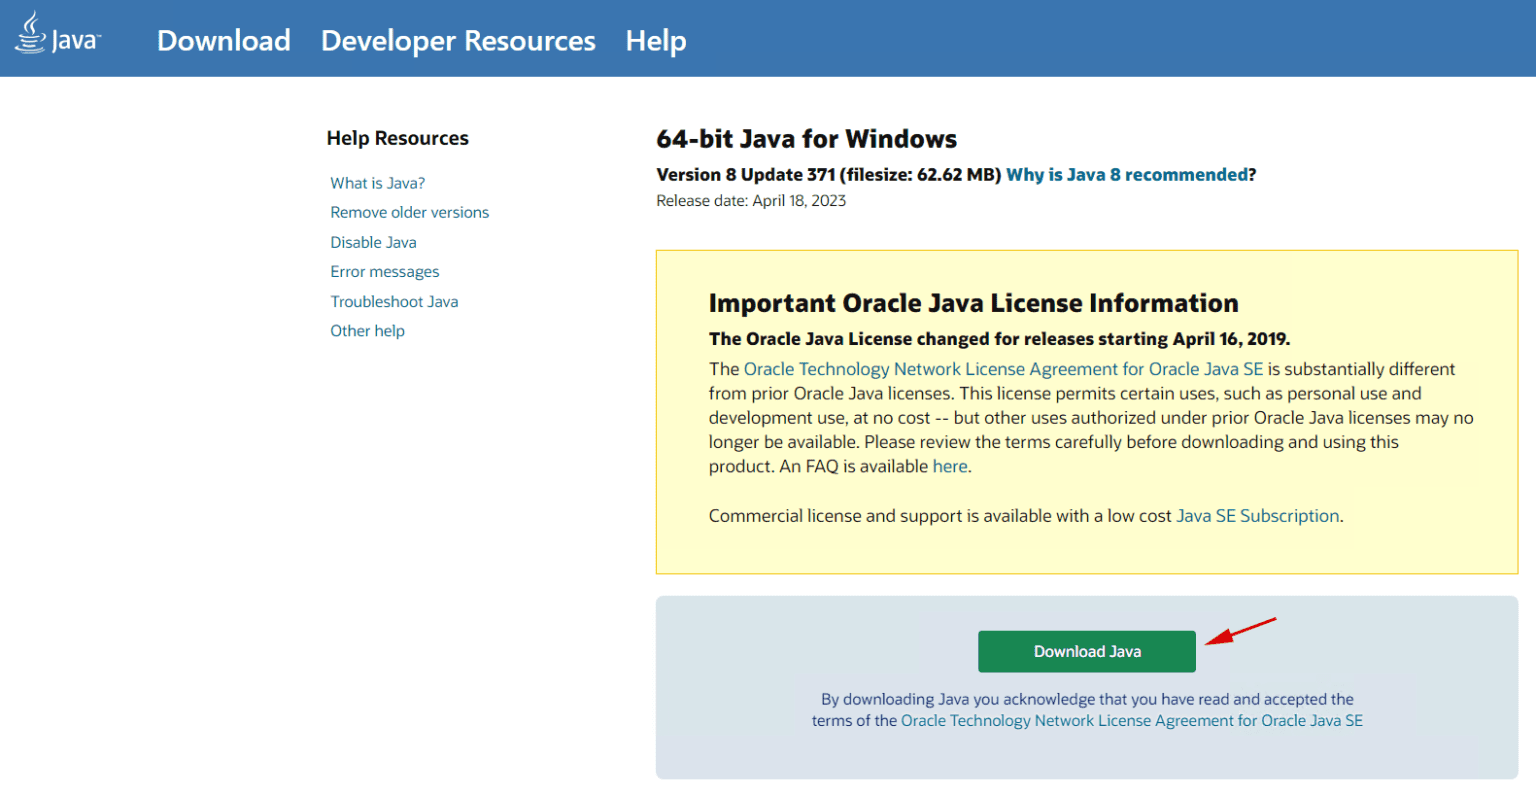Open license agreement link below download button
The width and height of the screenshot is (1536, 794).
(1131, 720)
